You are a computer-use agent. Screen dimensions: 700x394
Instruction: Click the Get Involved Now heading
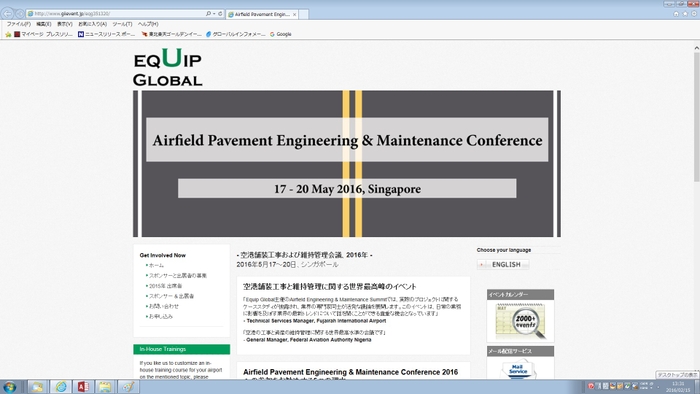(x=162, y=255)
